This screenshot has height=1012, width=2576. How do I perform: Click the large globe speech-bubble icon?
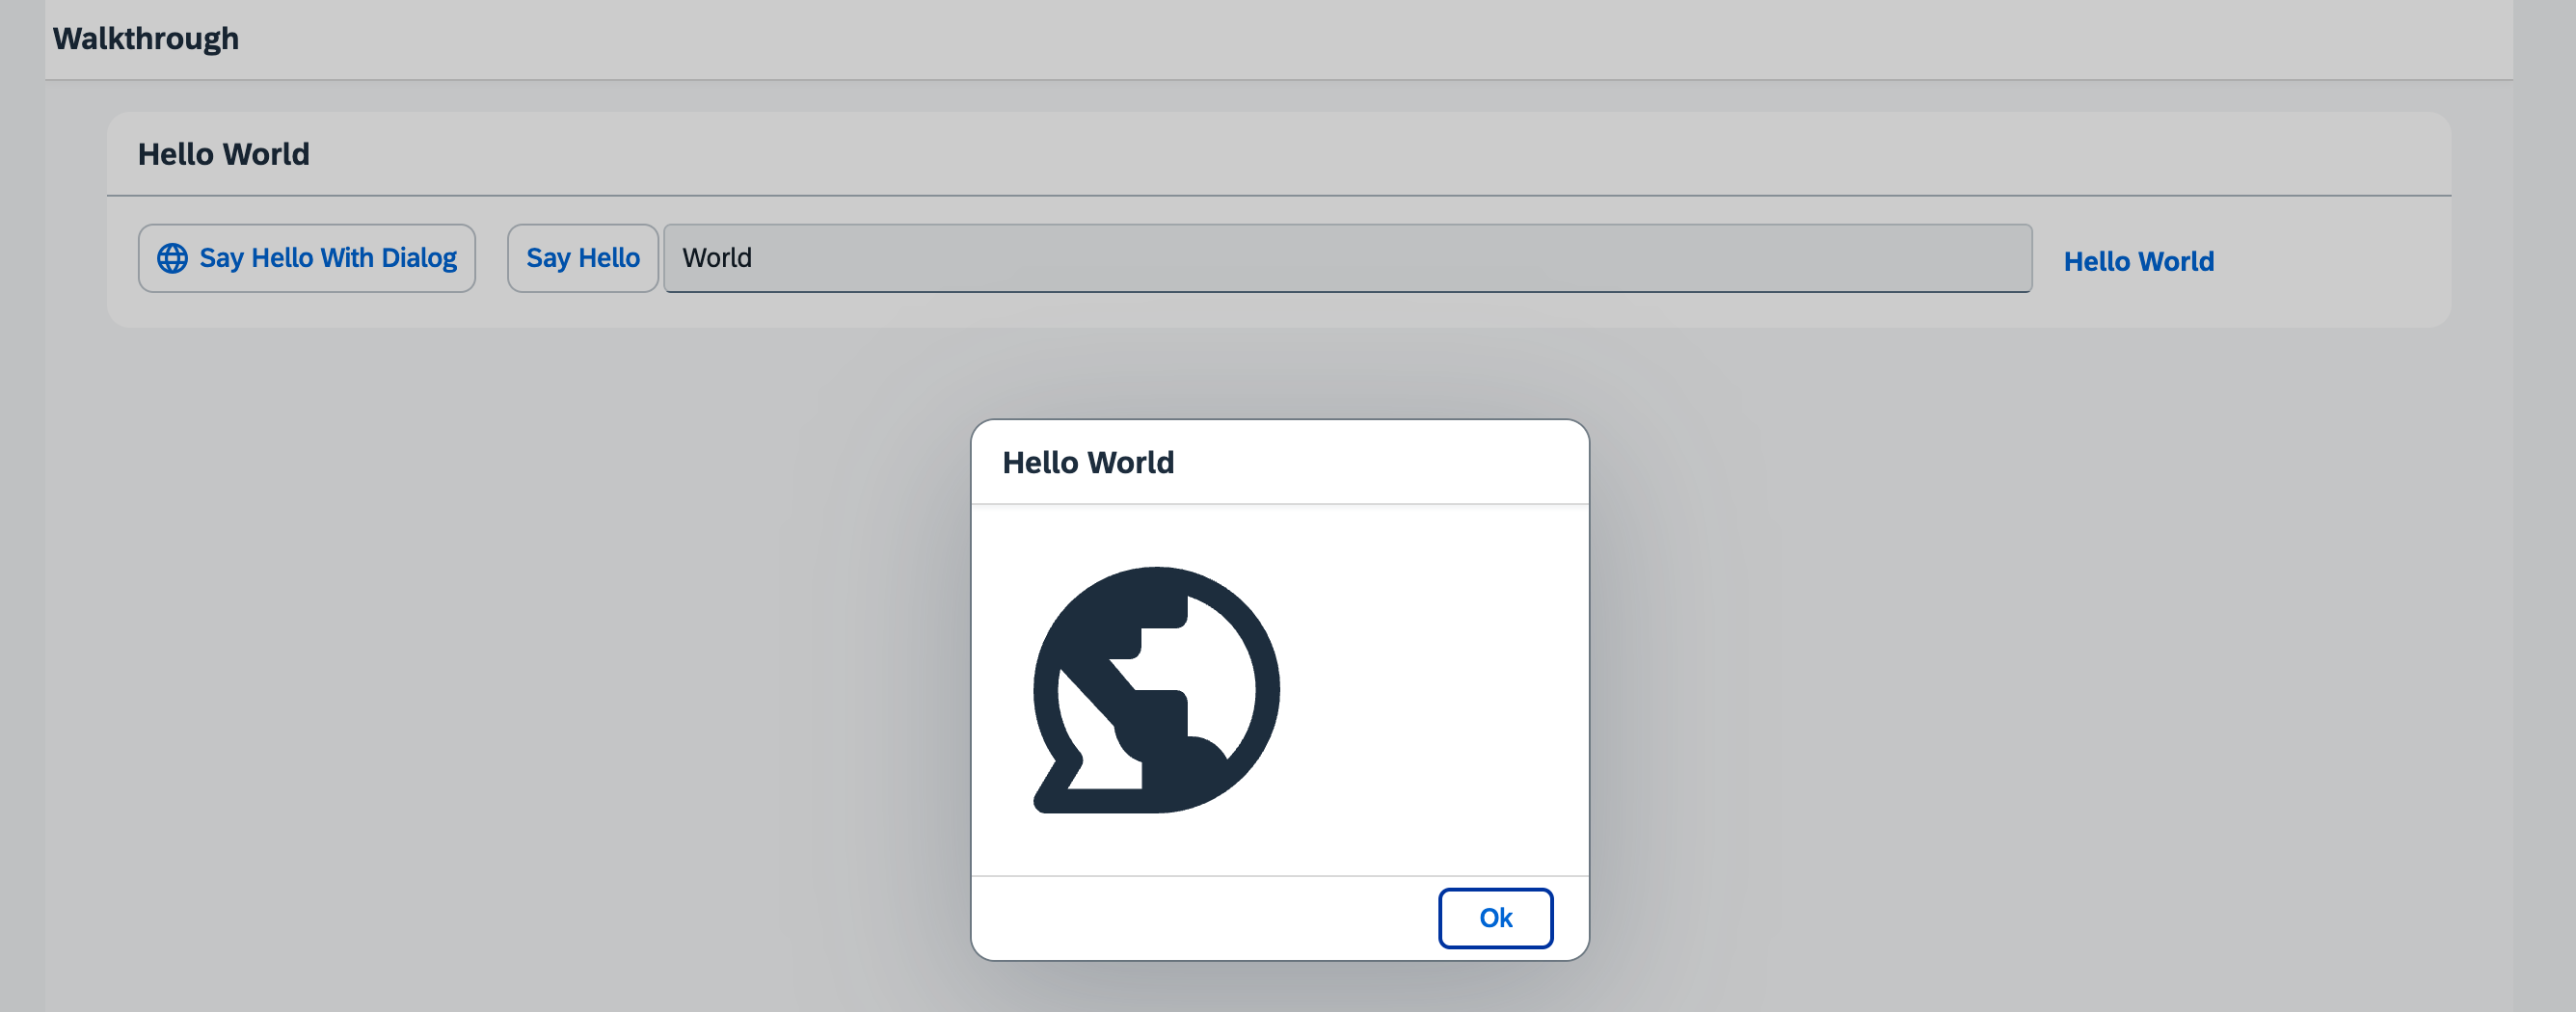tap(1156, 689)
